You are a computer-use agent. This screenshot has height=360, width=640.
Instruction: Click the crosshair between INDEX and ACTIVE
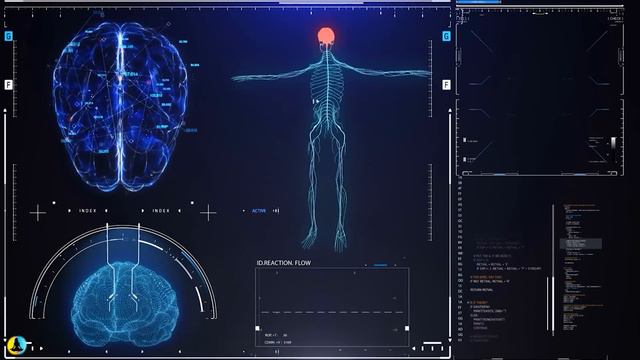tap(208, 213)
